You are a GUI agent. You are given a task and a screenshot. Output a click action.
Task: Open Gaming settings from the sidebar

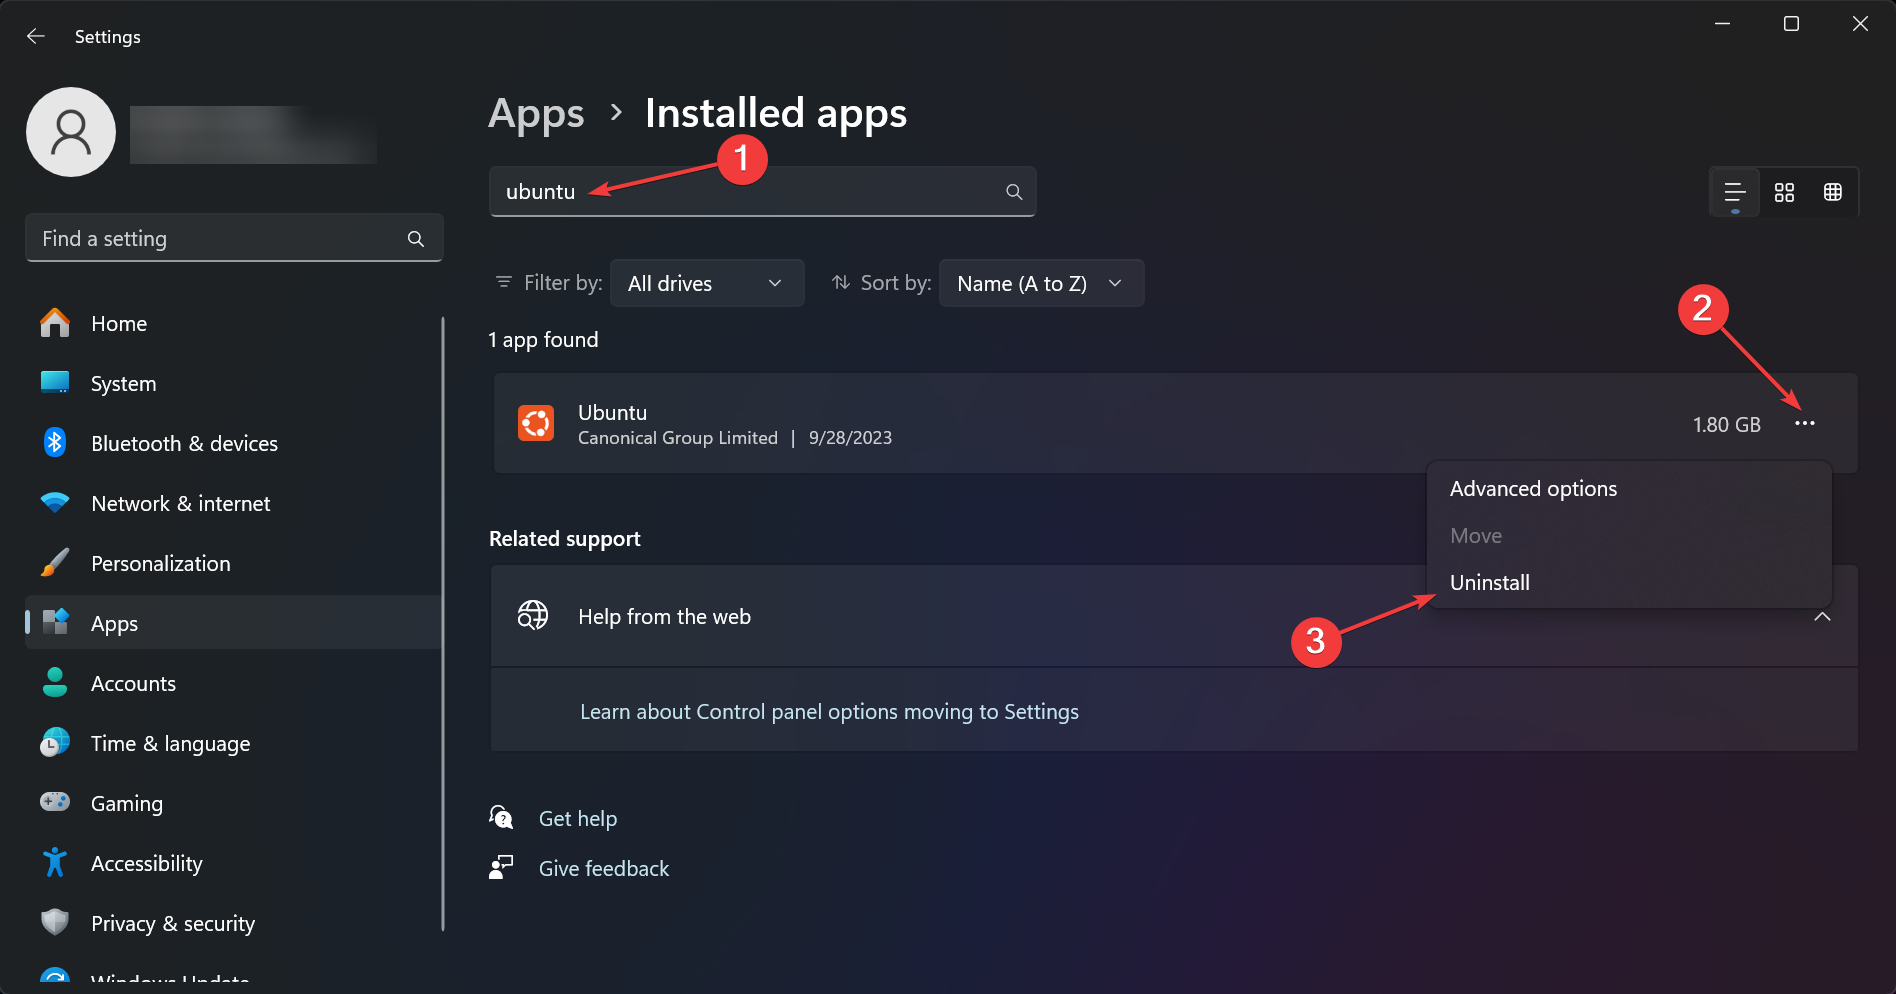126,803
